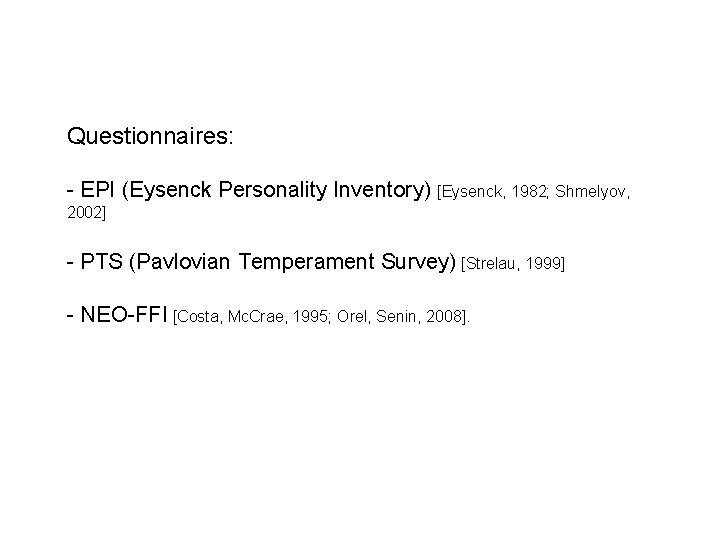Click the bullet dash before NEO-FFI
Viewport: 720px width, 540px height.
click(71, 316)
